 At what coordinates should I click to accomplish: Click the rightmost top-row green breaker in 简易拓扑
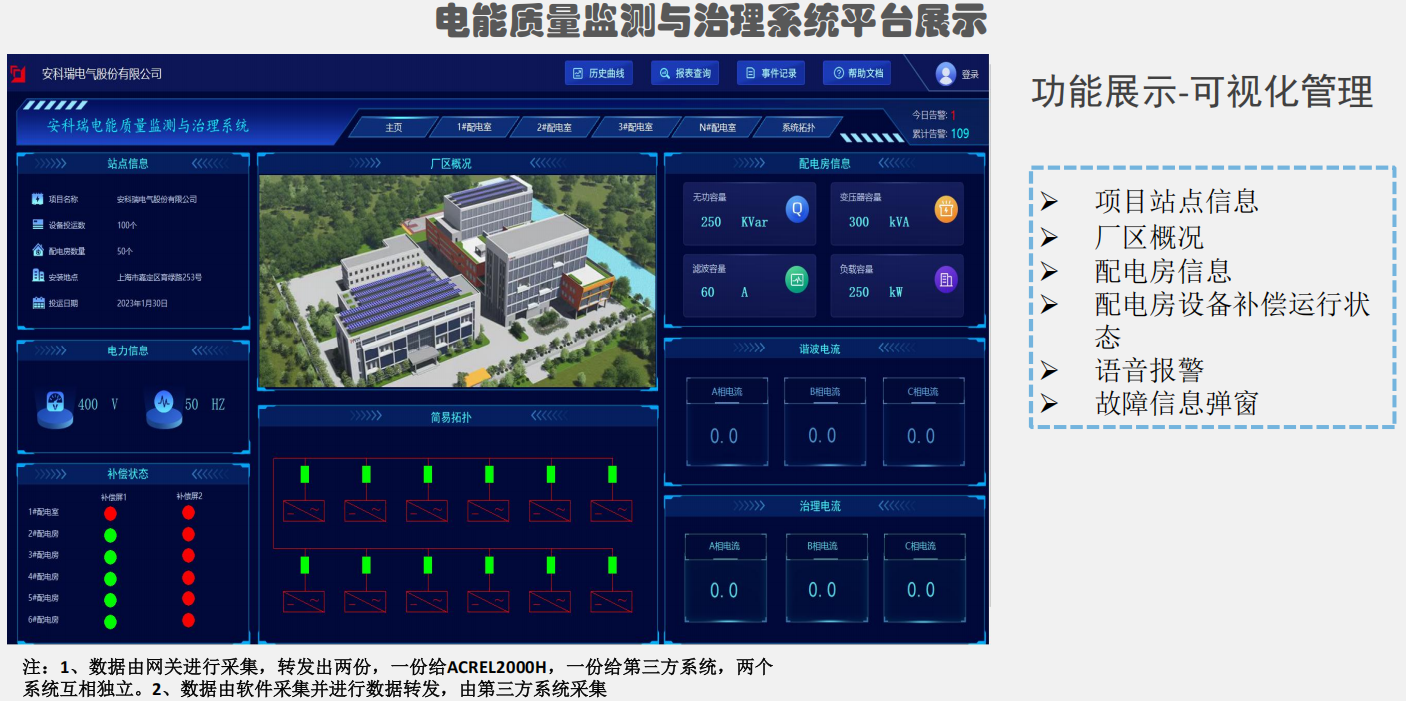pos(612,474)
